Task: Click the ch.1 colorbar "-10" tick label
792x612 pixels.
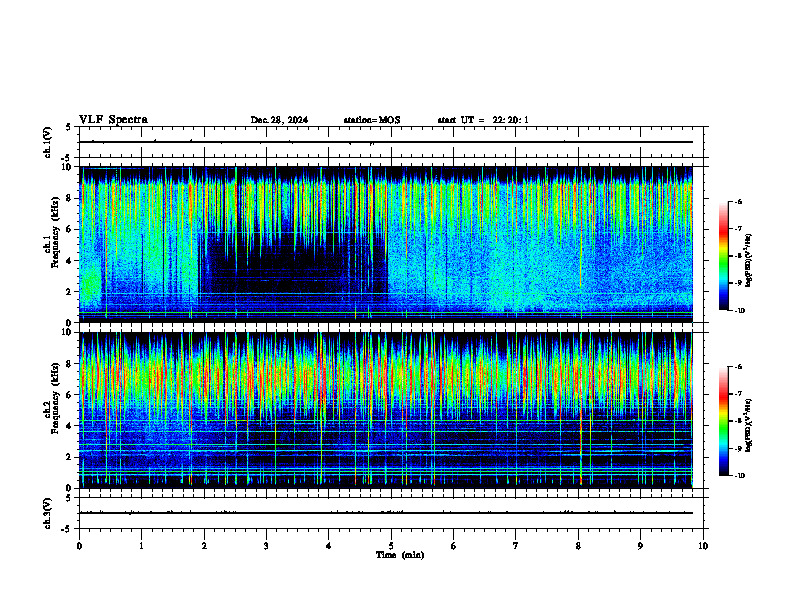Action: pyautogui.click(x=739, y=311)
